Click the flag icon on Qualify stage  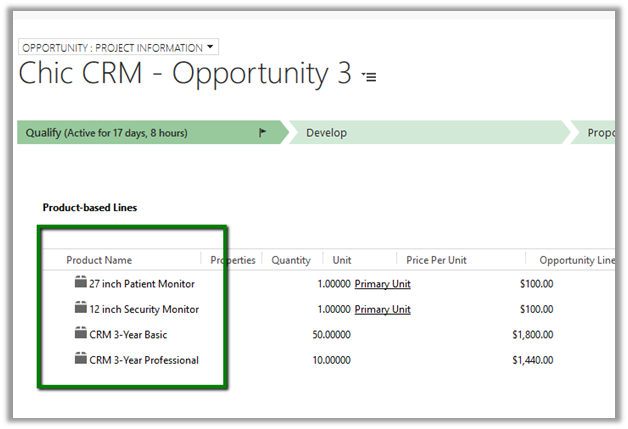pyautogui.click(x=263, y=133)
